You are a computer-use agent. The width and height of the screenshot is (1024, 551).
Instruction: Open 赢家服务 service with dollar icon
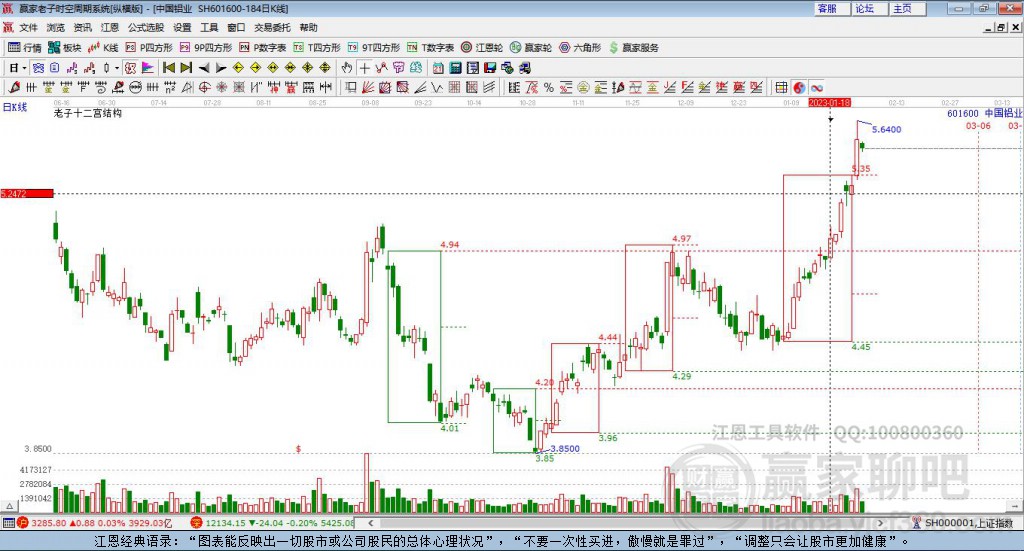click(633, 48)
